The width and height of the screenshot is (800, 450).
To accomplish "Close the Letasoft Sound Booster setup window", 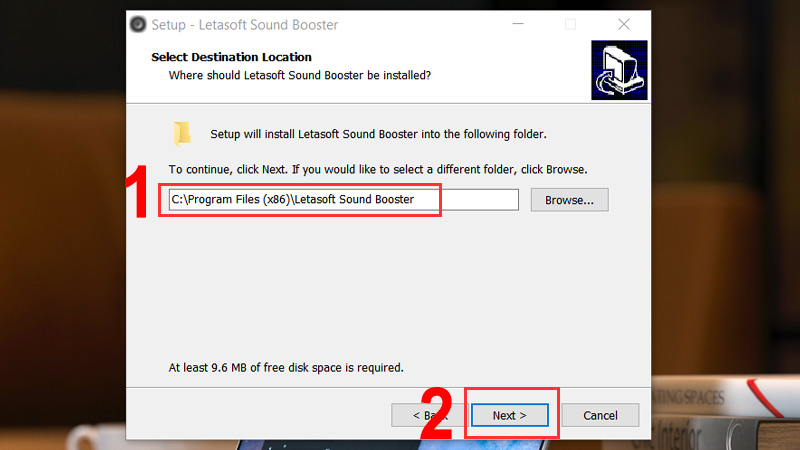I will [x=623, y=24].
